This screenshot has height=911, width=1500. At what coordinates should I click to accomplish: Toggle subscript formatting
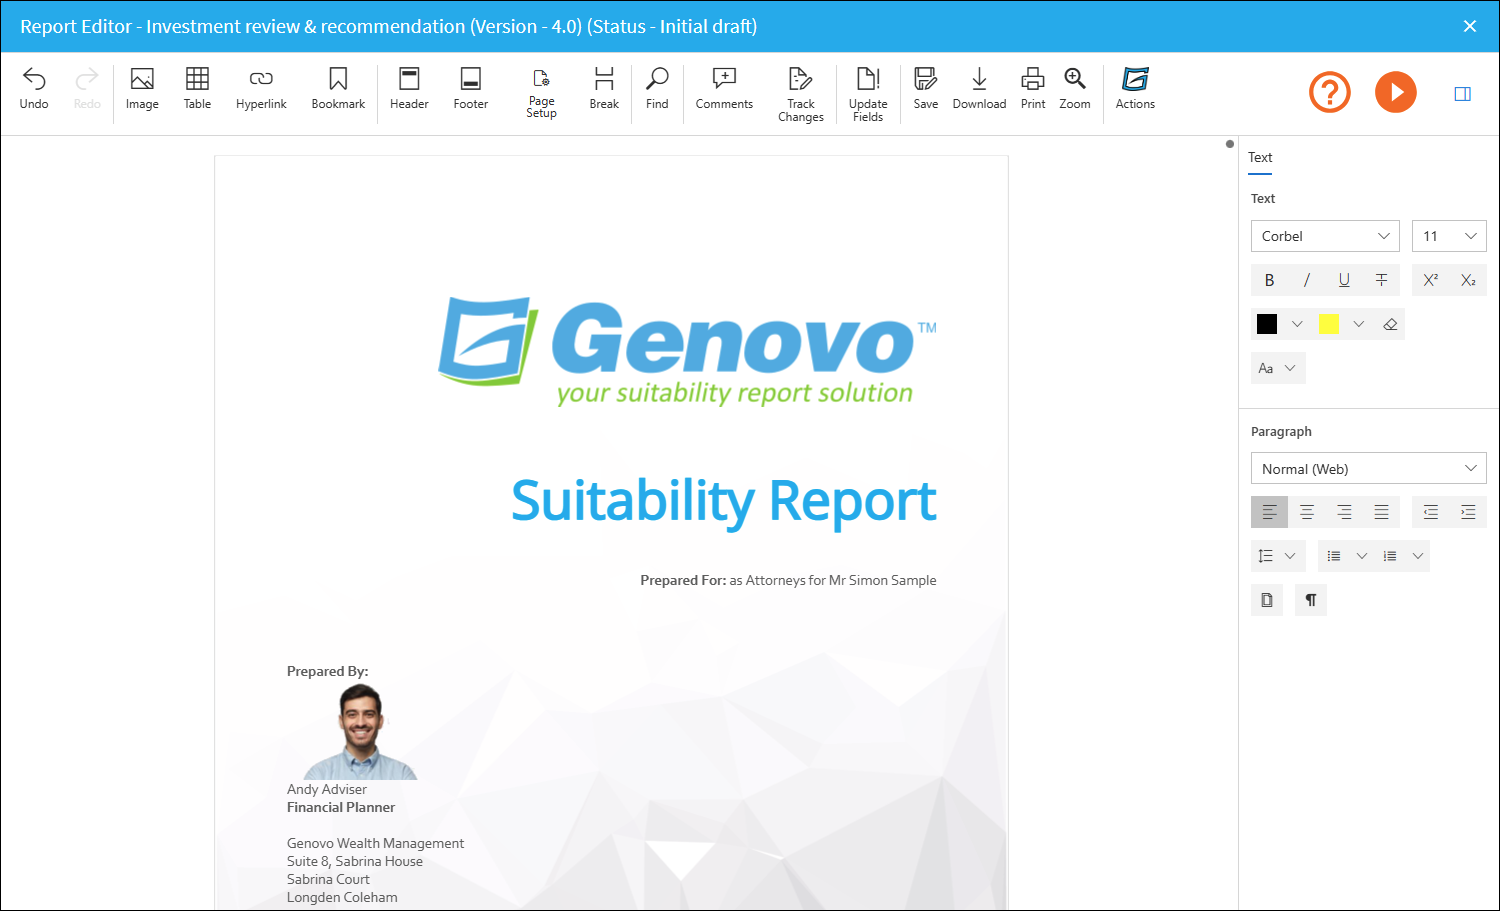pos(1468,280)
